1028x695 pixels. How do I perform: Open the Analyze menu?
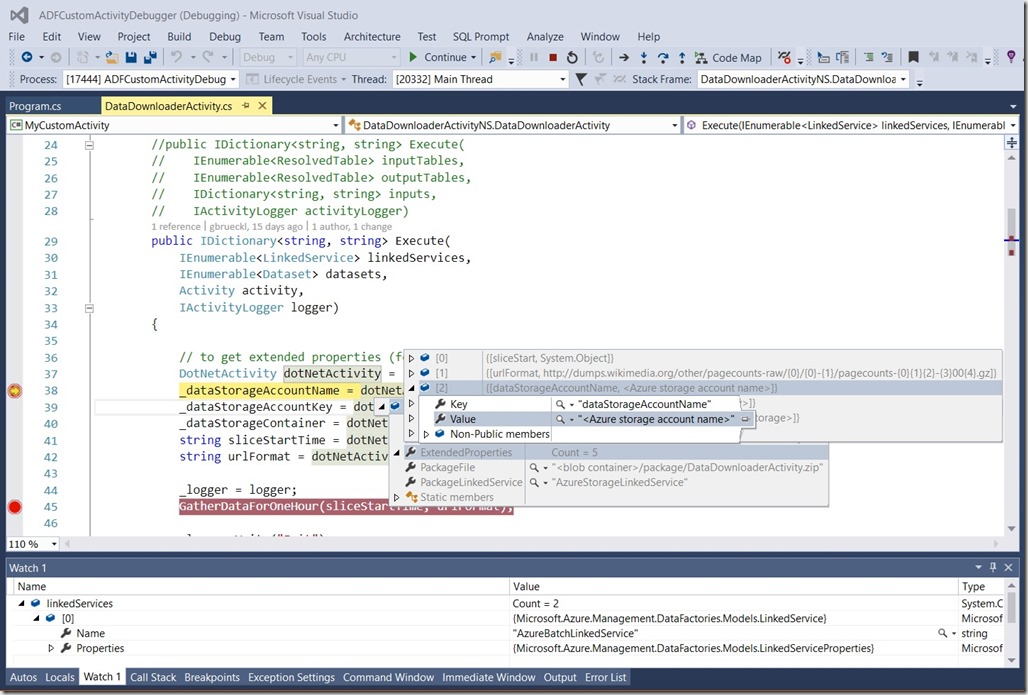[545, 37]
